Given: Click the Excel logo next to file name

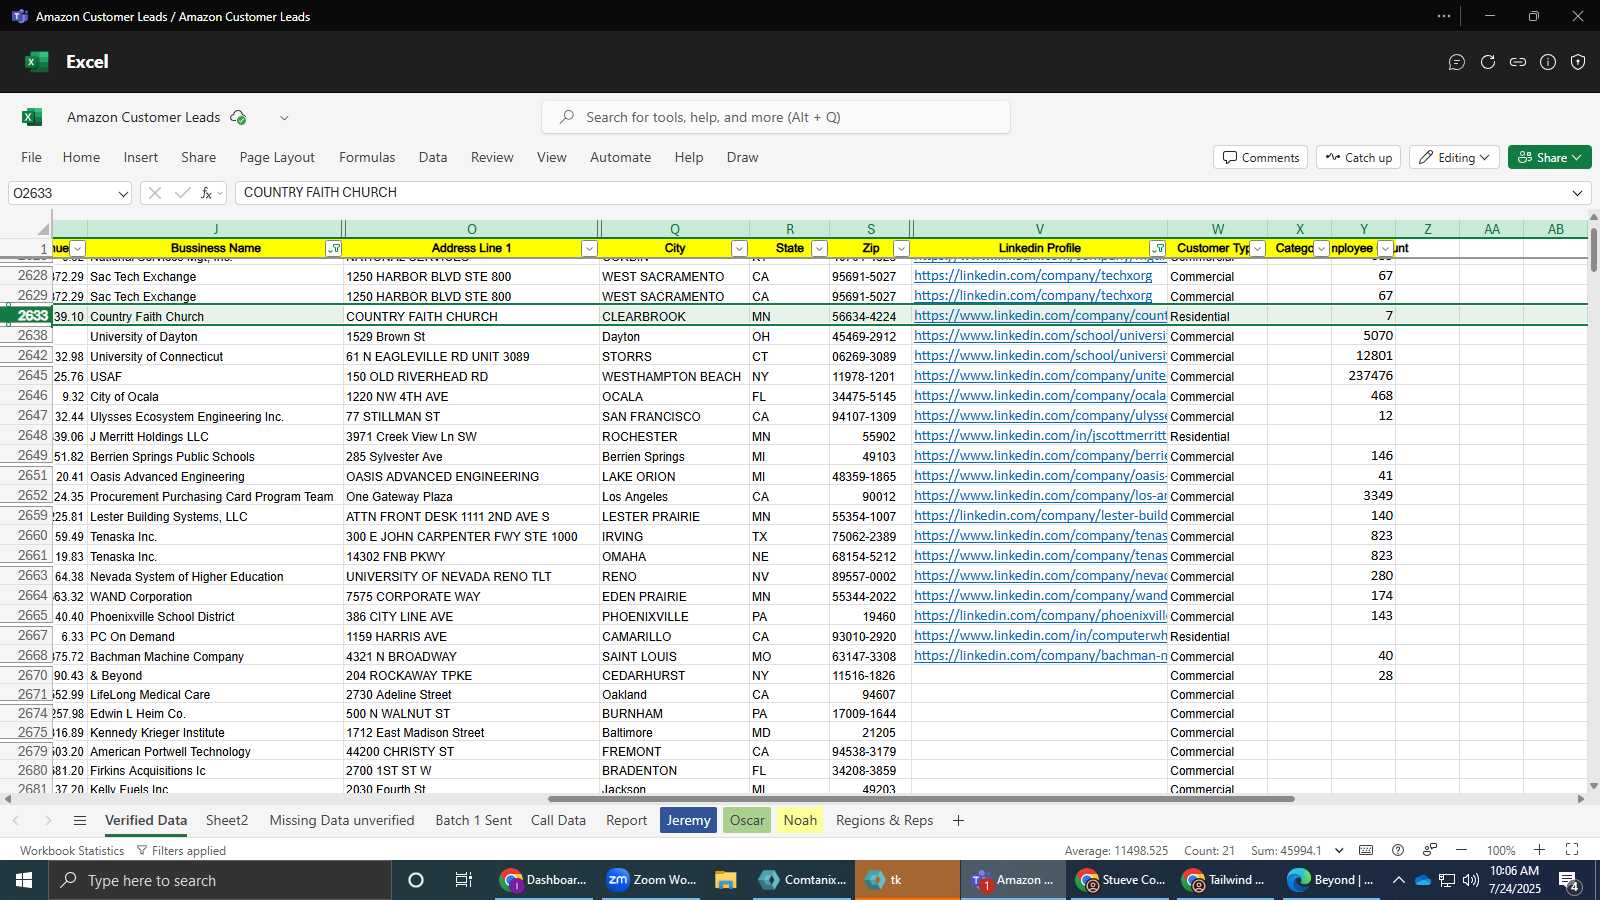Looking at the screenshot, I should point(32,117).
